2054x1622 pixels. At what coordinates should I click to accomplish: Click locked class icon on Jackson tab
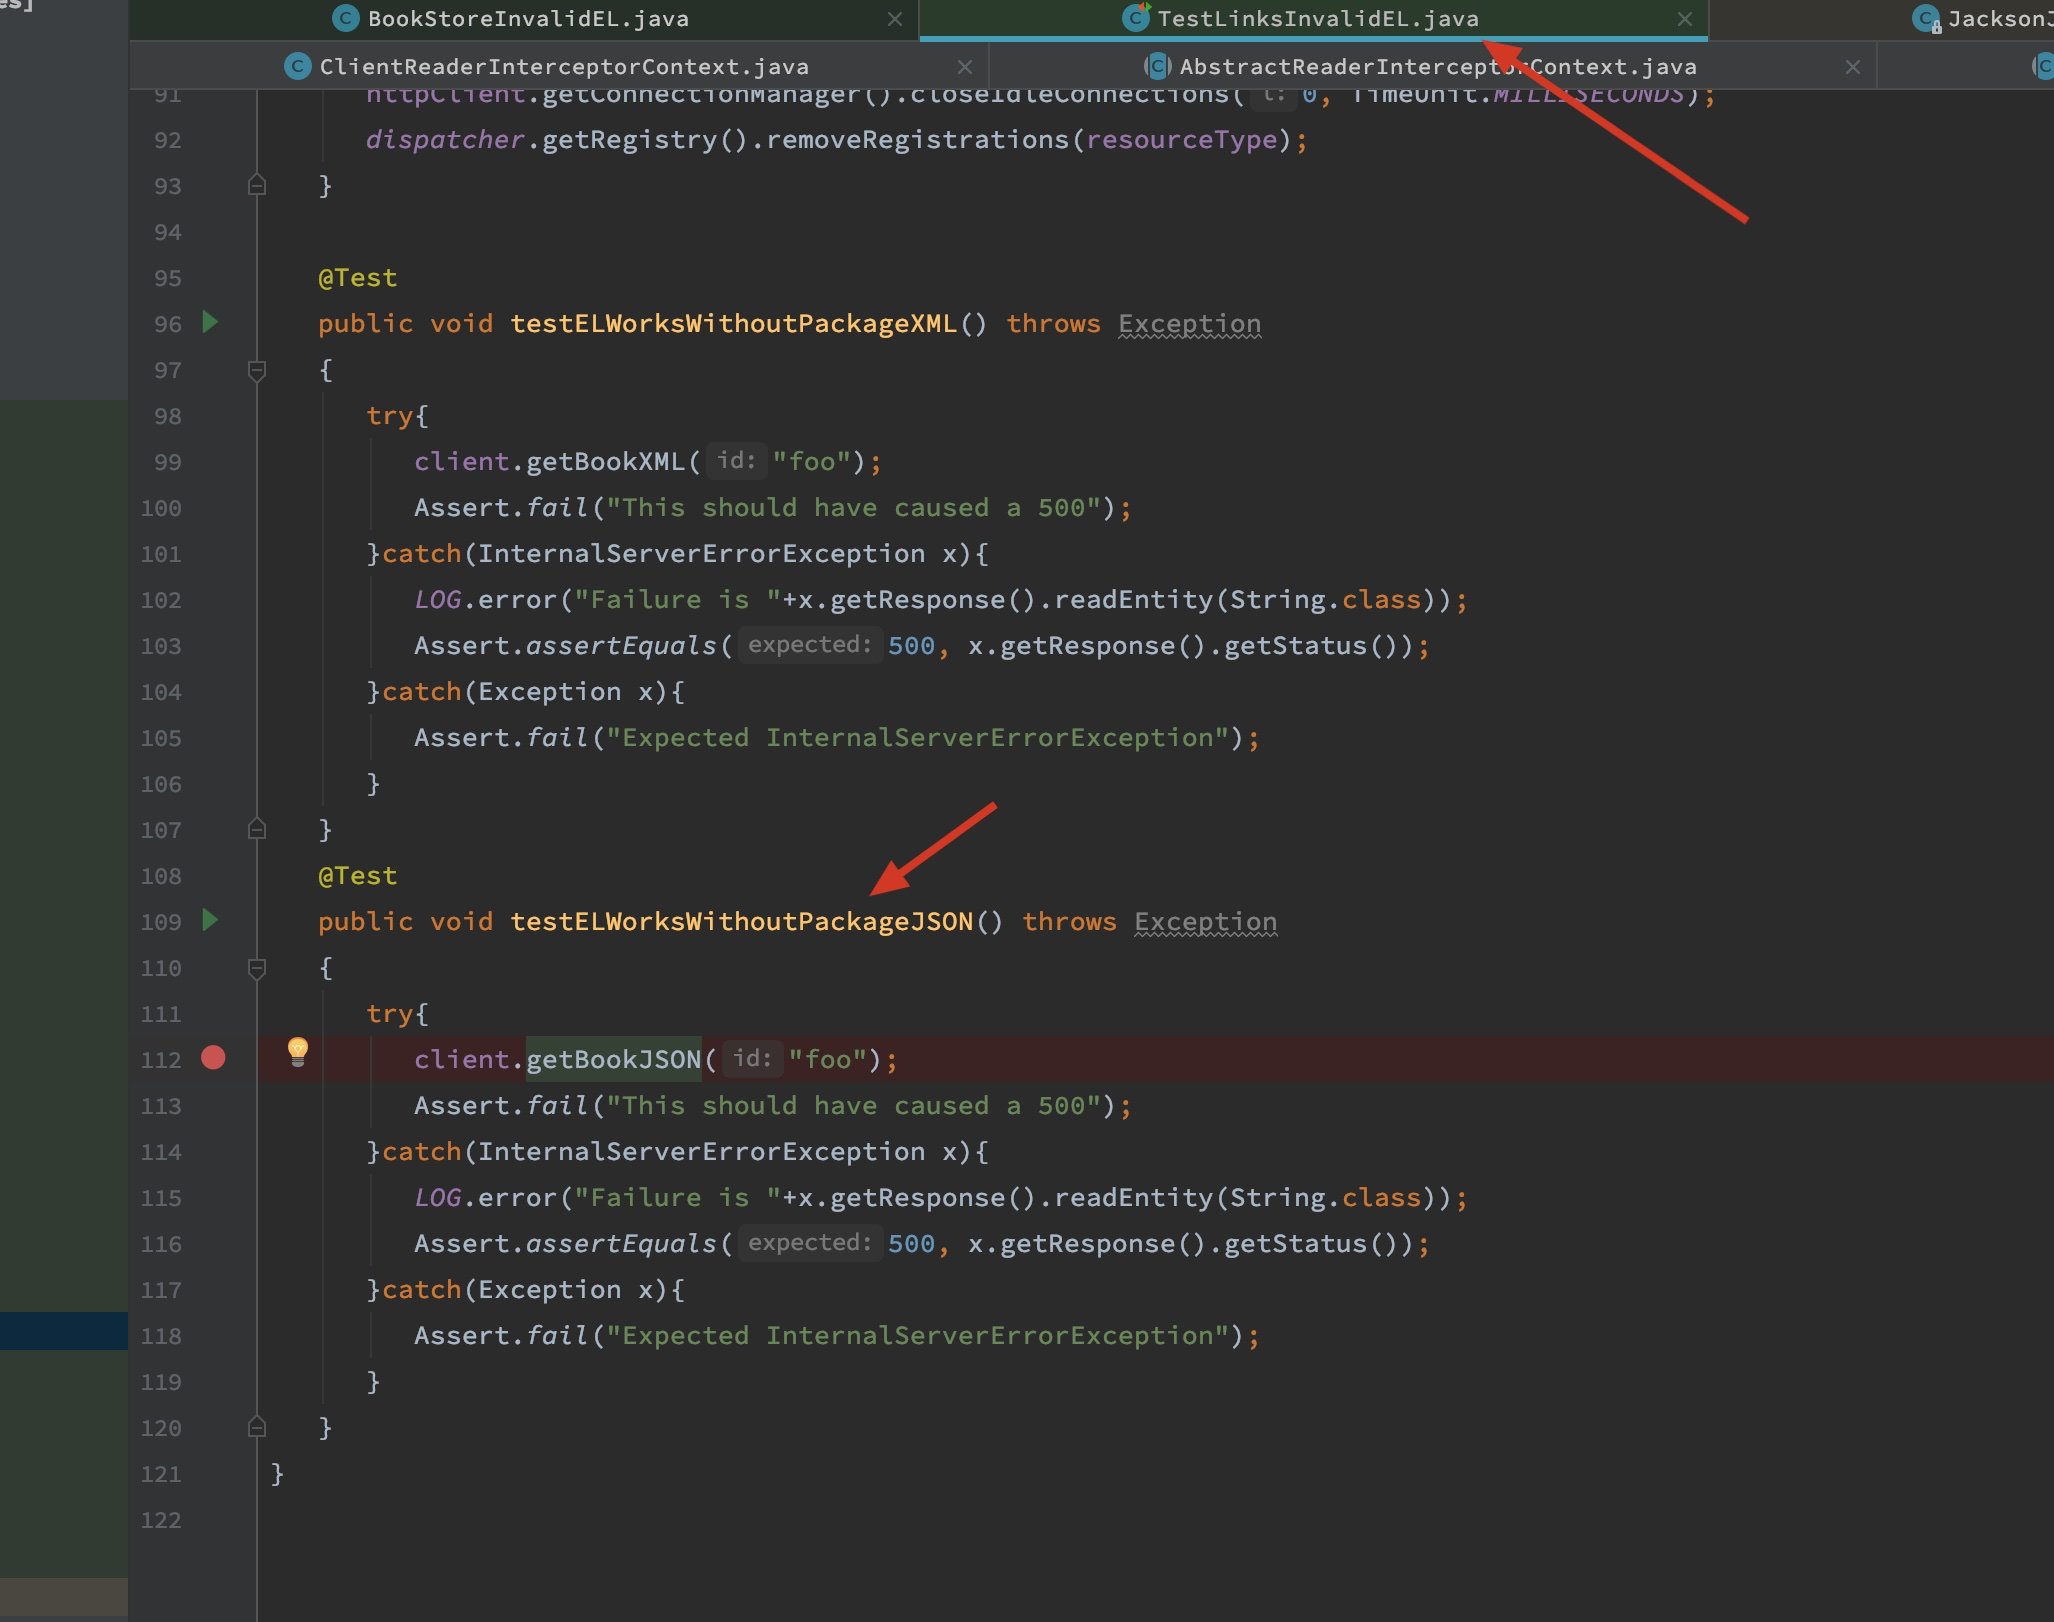tap(1926, 19)
